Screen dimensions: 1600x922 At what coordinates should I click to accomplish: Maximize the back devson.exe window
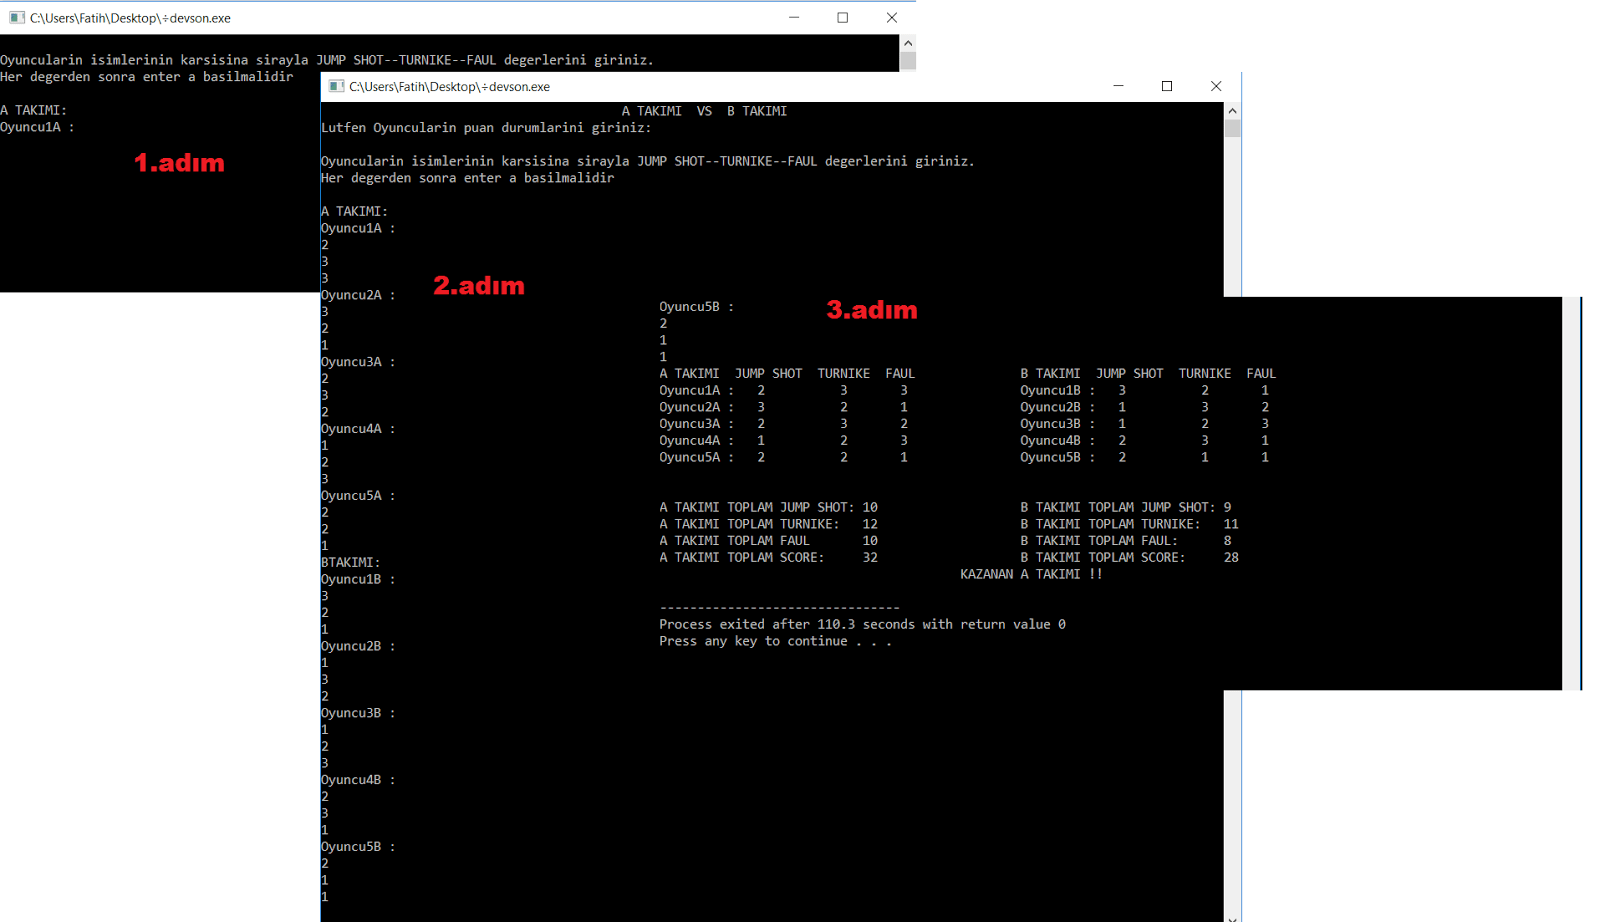tap(843, 18)
